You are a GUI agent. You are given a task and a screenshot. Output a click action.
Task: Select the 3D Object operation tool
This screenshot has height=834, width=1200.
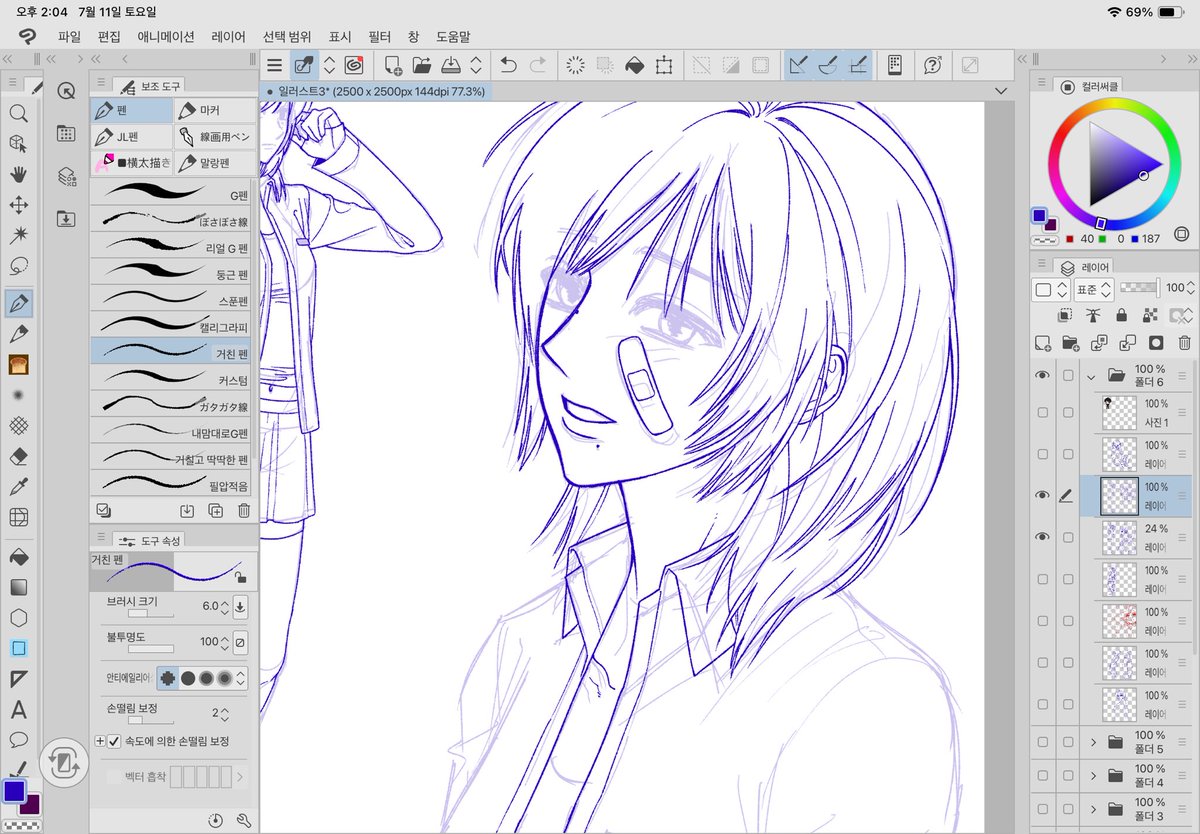[x=18, y=144]
